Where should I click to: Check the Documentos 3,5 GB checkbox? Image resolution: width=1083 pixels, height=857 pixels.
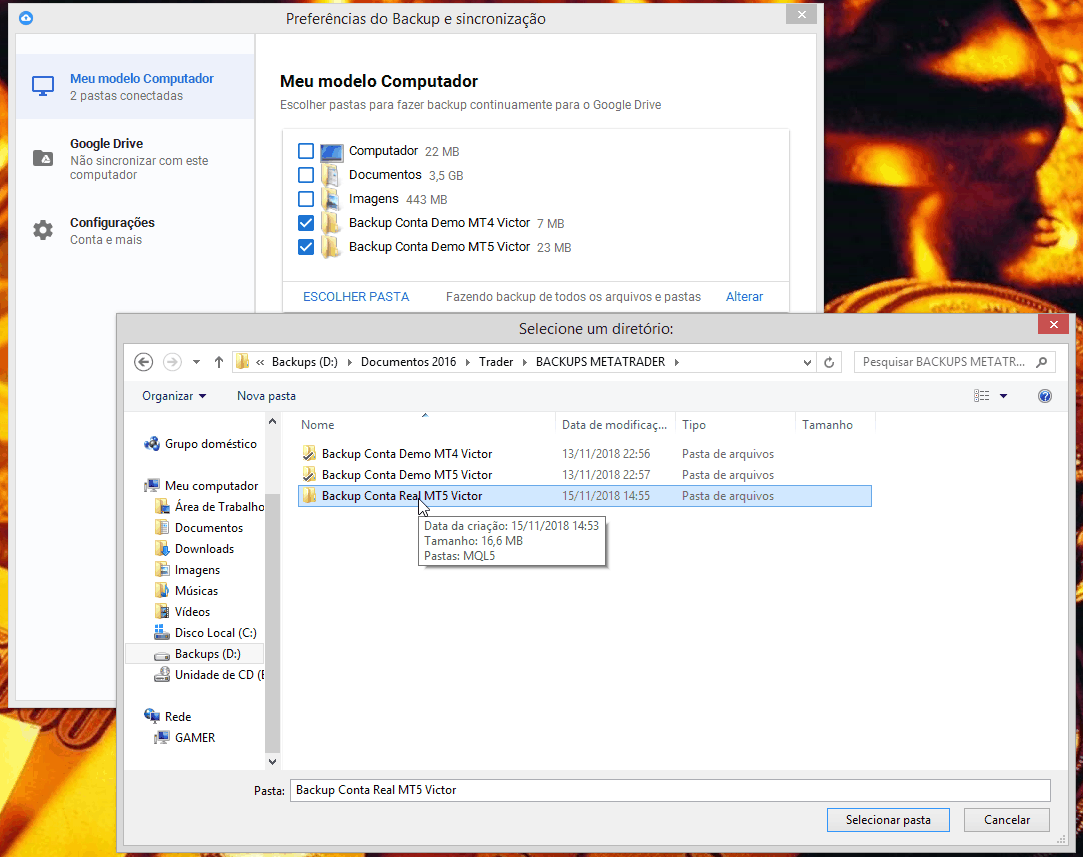click(306, 175)
